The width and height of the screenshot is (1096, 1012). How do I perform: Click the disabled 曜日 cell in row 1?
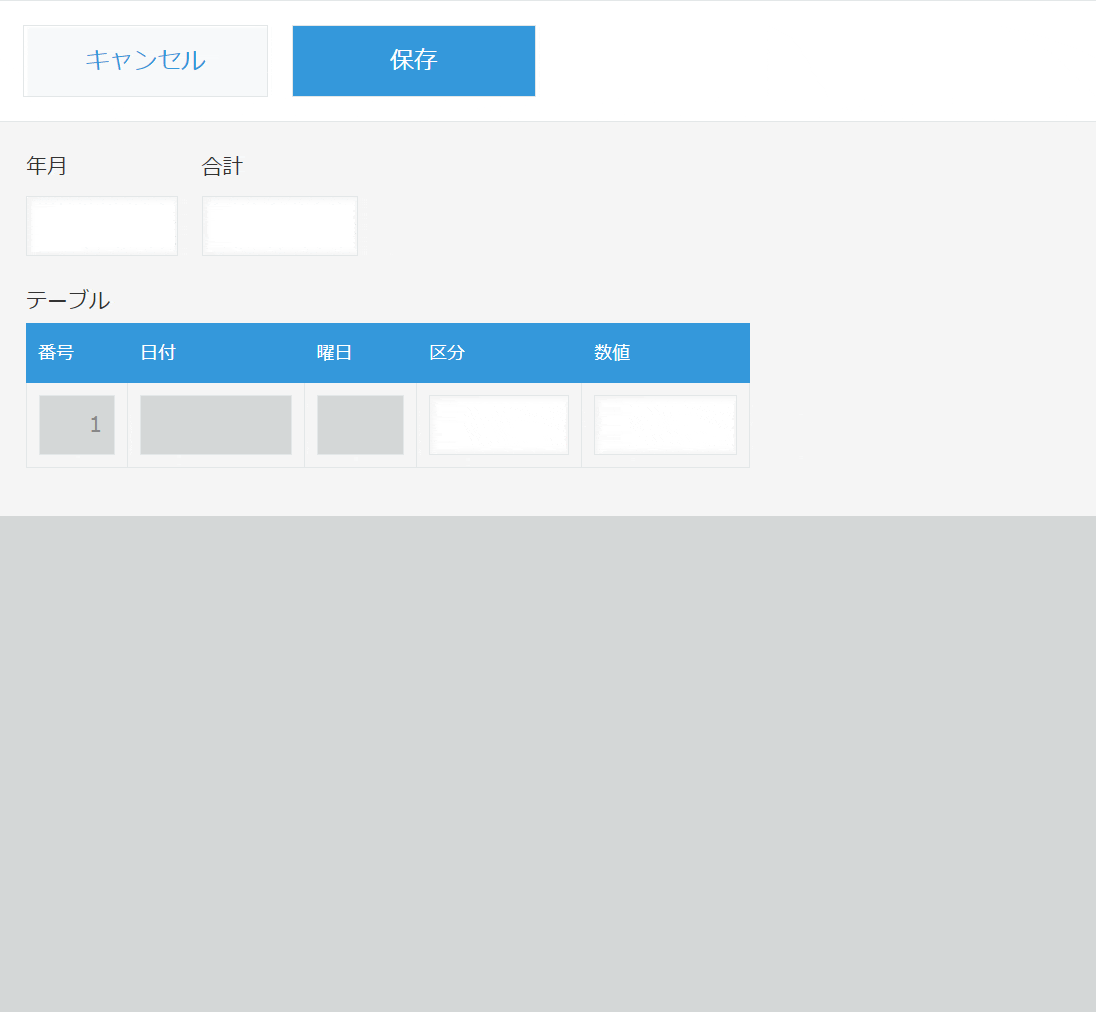361,425
